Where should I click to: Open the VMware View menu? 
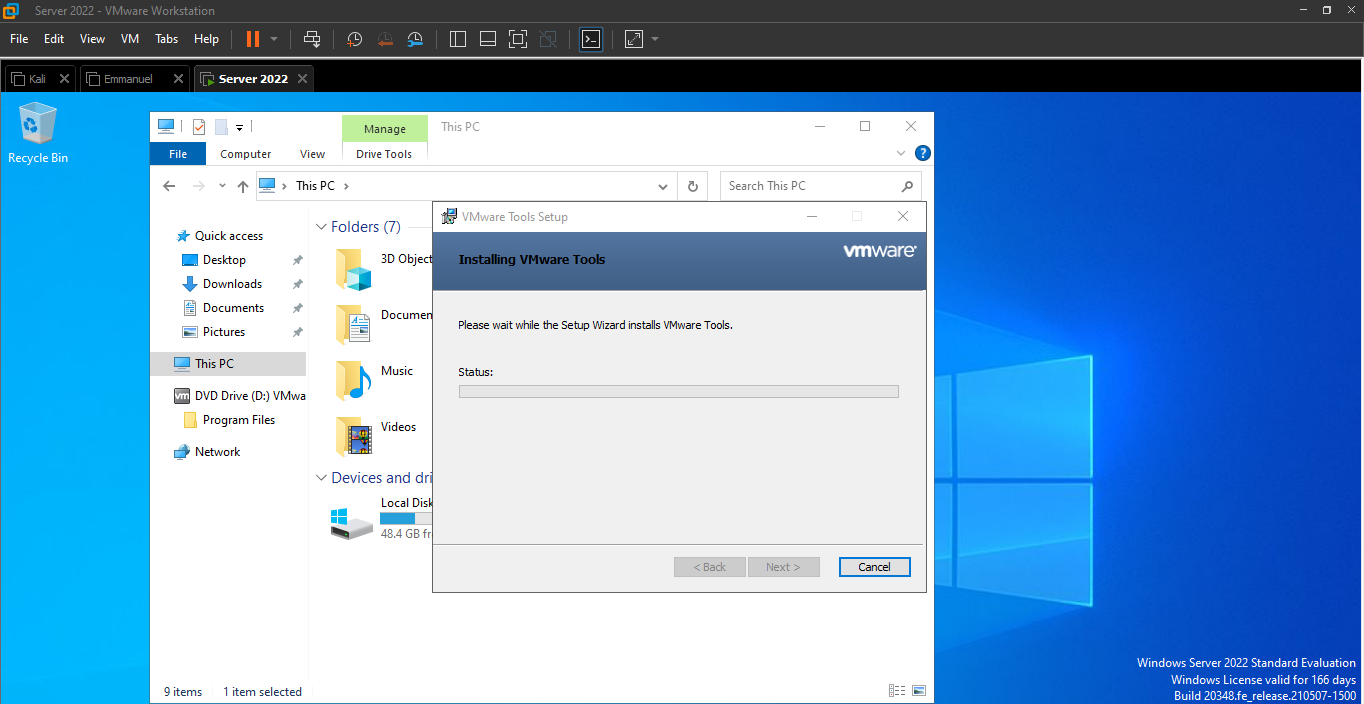pos(92,39)
